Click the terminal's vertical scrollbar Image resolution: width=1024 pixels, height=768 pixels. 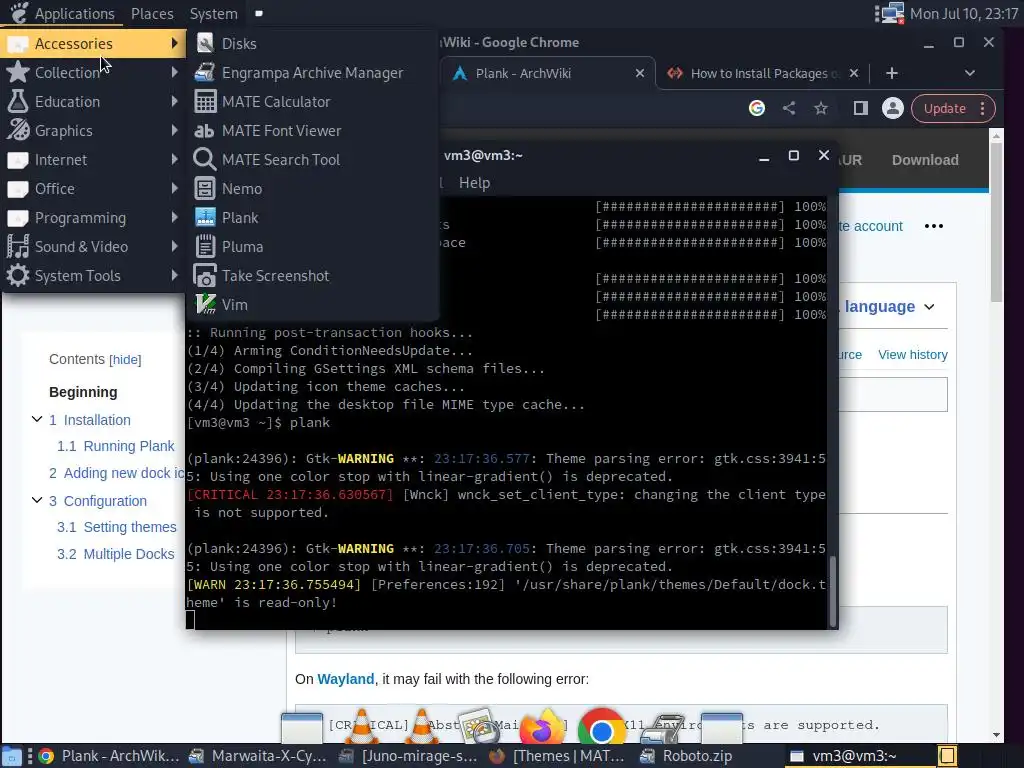pyautogui.click(x=832, y=591)
